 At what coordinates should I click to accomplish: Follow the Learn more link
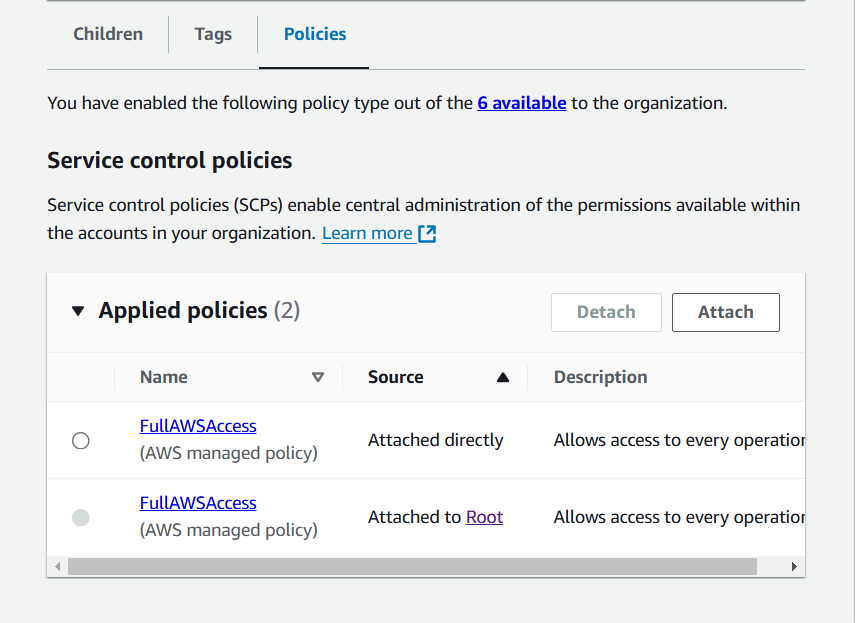click(367, 233)
